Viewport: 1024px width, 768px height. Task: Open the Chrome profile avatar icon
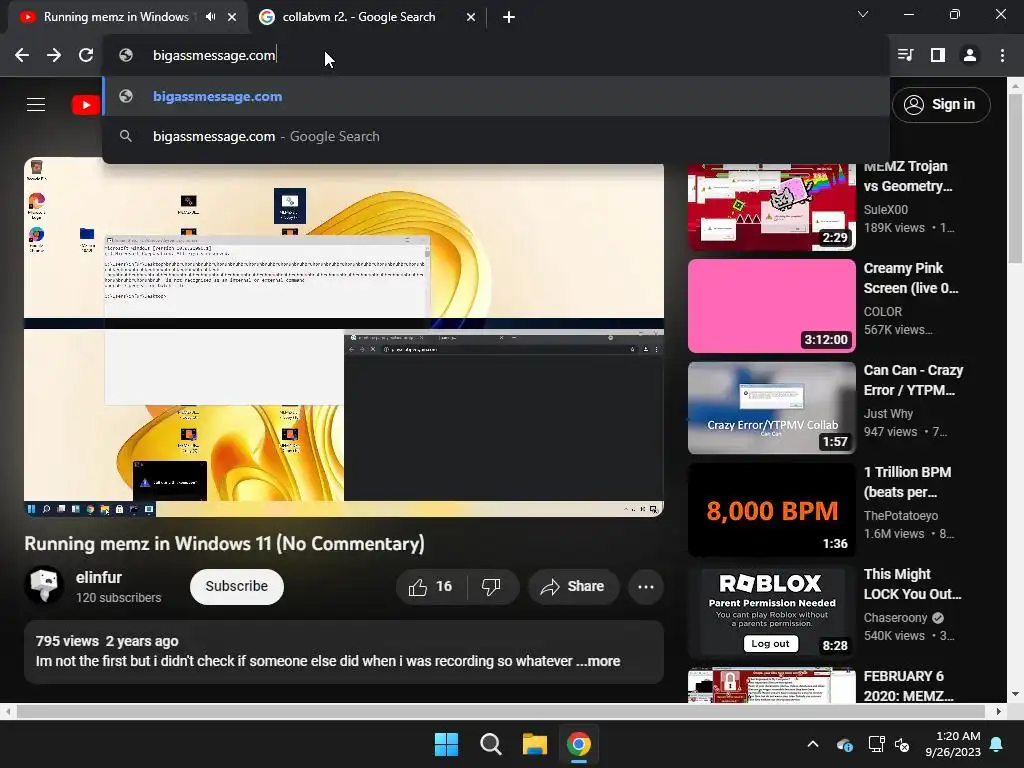pos(970,56)
